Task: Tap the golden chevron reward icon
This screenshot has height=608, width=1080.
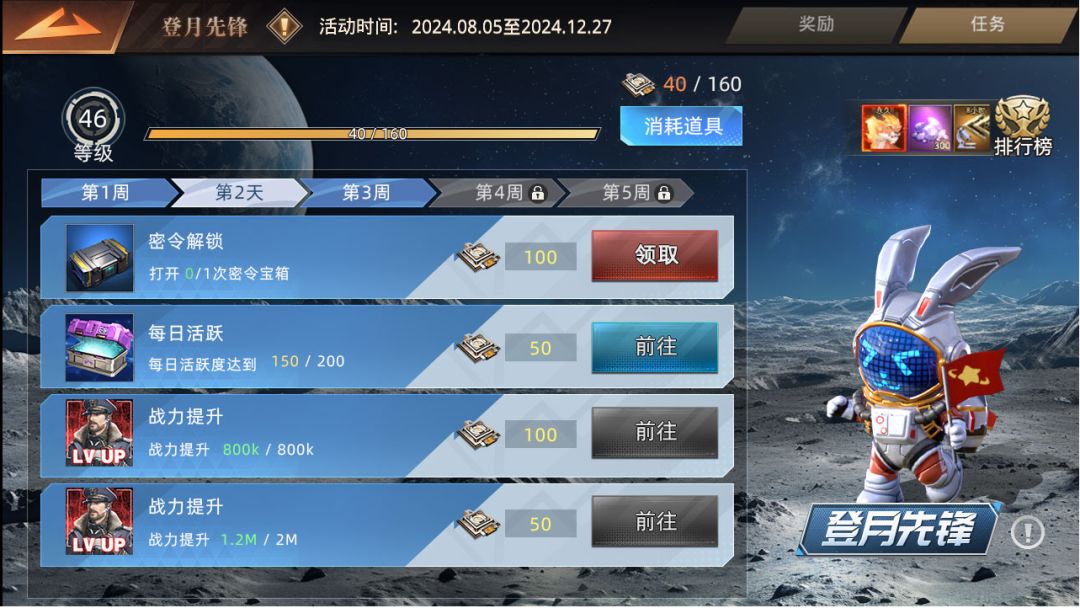Action: point(972,128)
